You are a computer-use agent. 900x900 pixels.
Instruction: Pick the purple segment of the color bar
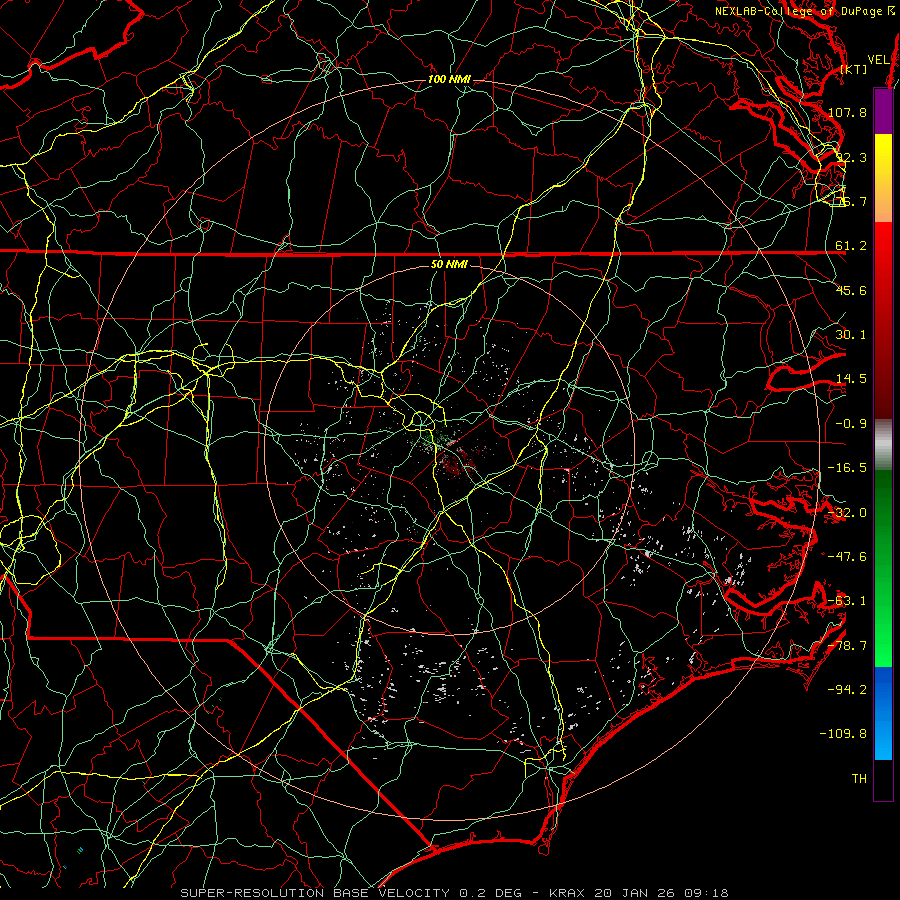pos(883,111)
